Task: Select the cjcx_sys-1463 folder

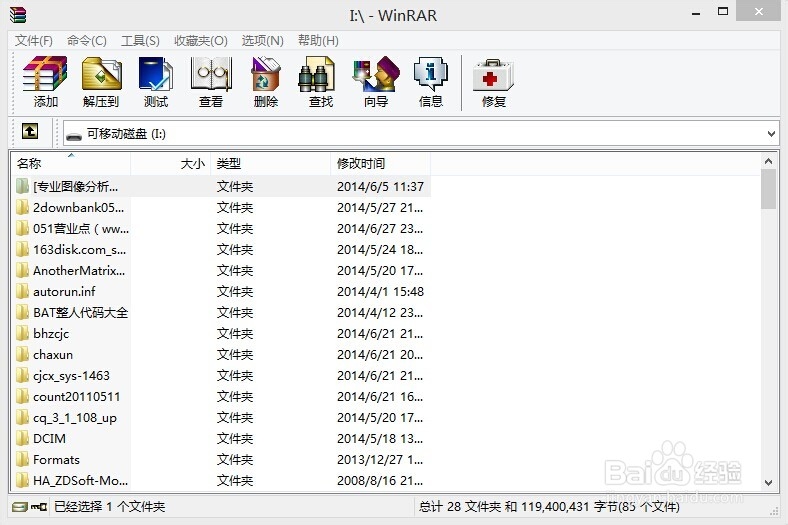Action: (71, 376)
